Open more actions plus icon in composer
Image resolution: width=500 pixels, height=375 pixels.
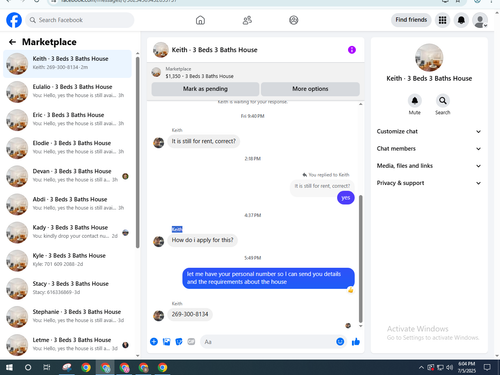coord(154,341)
